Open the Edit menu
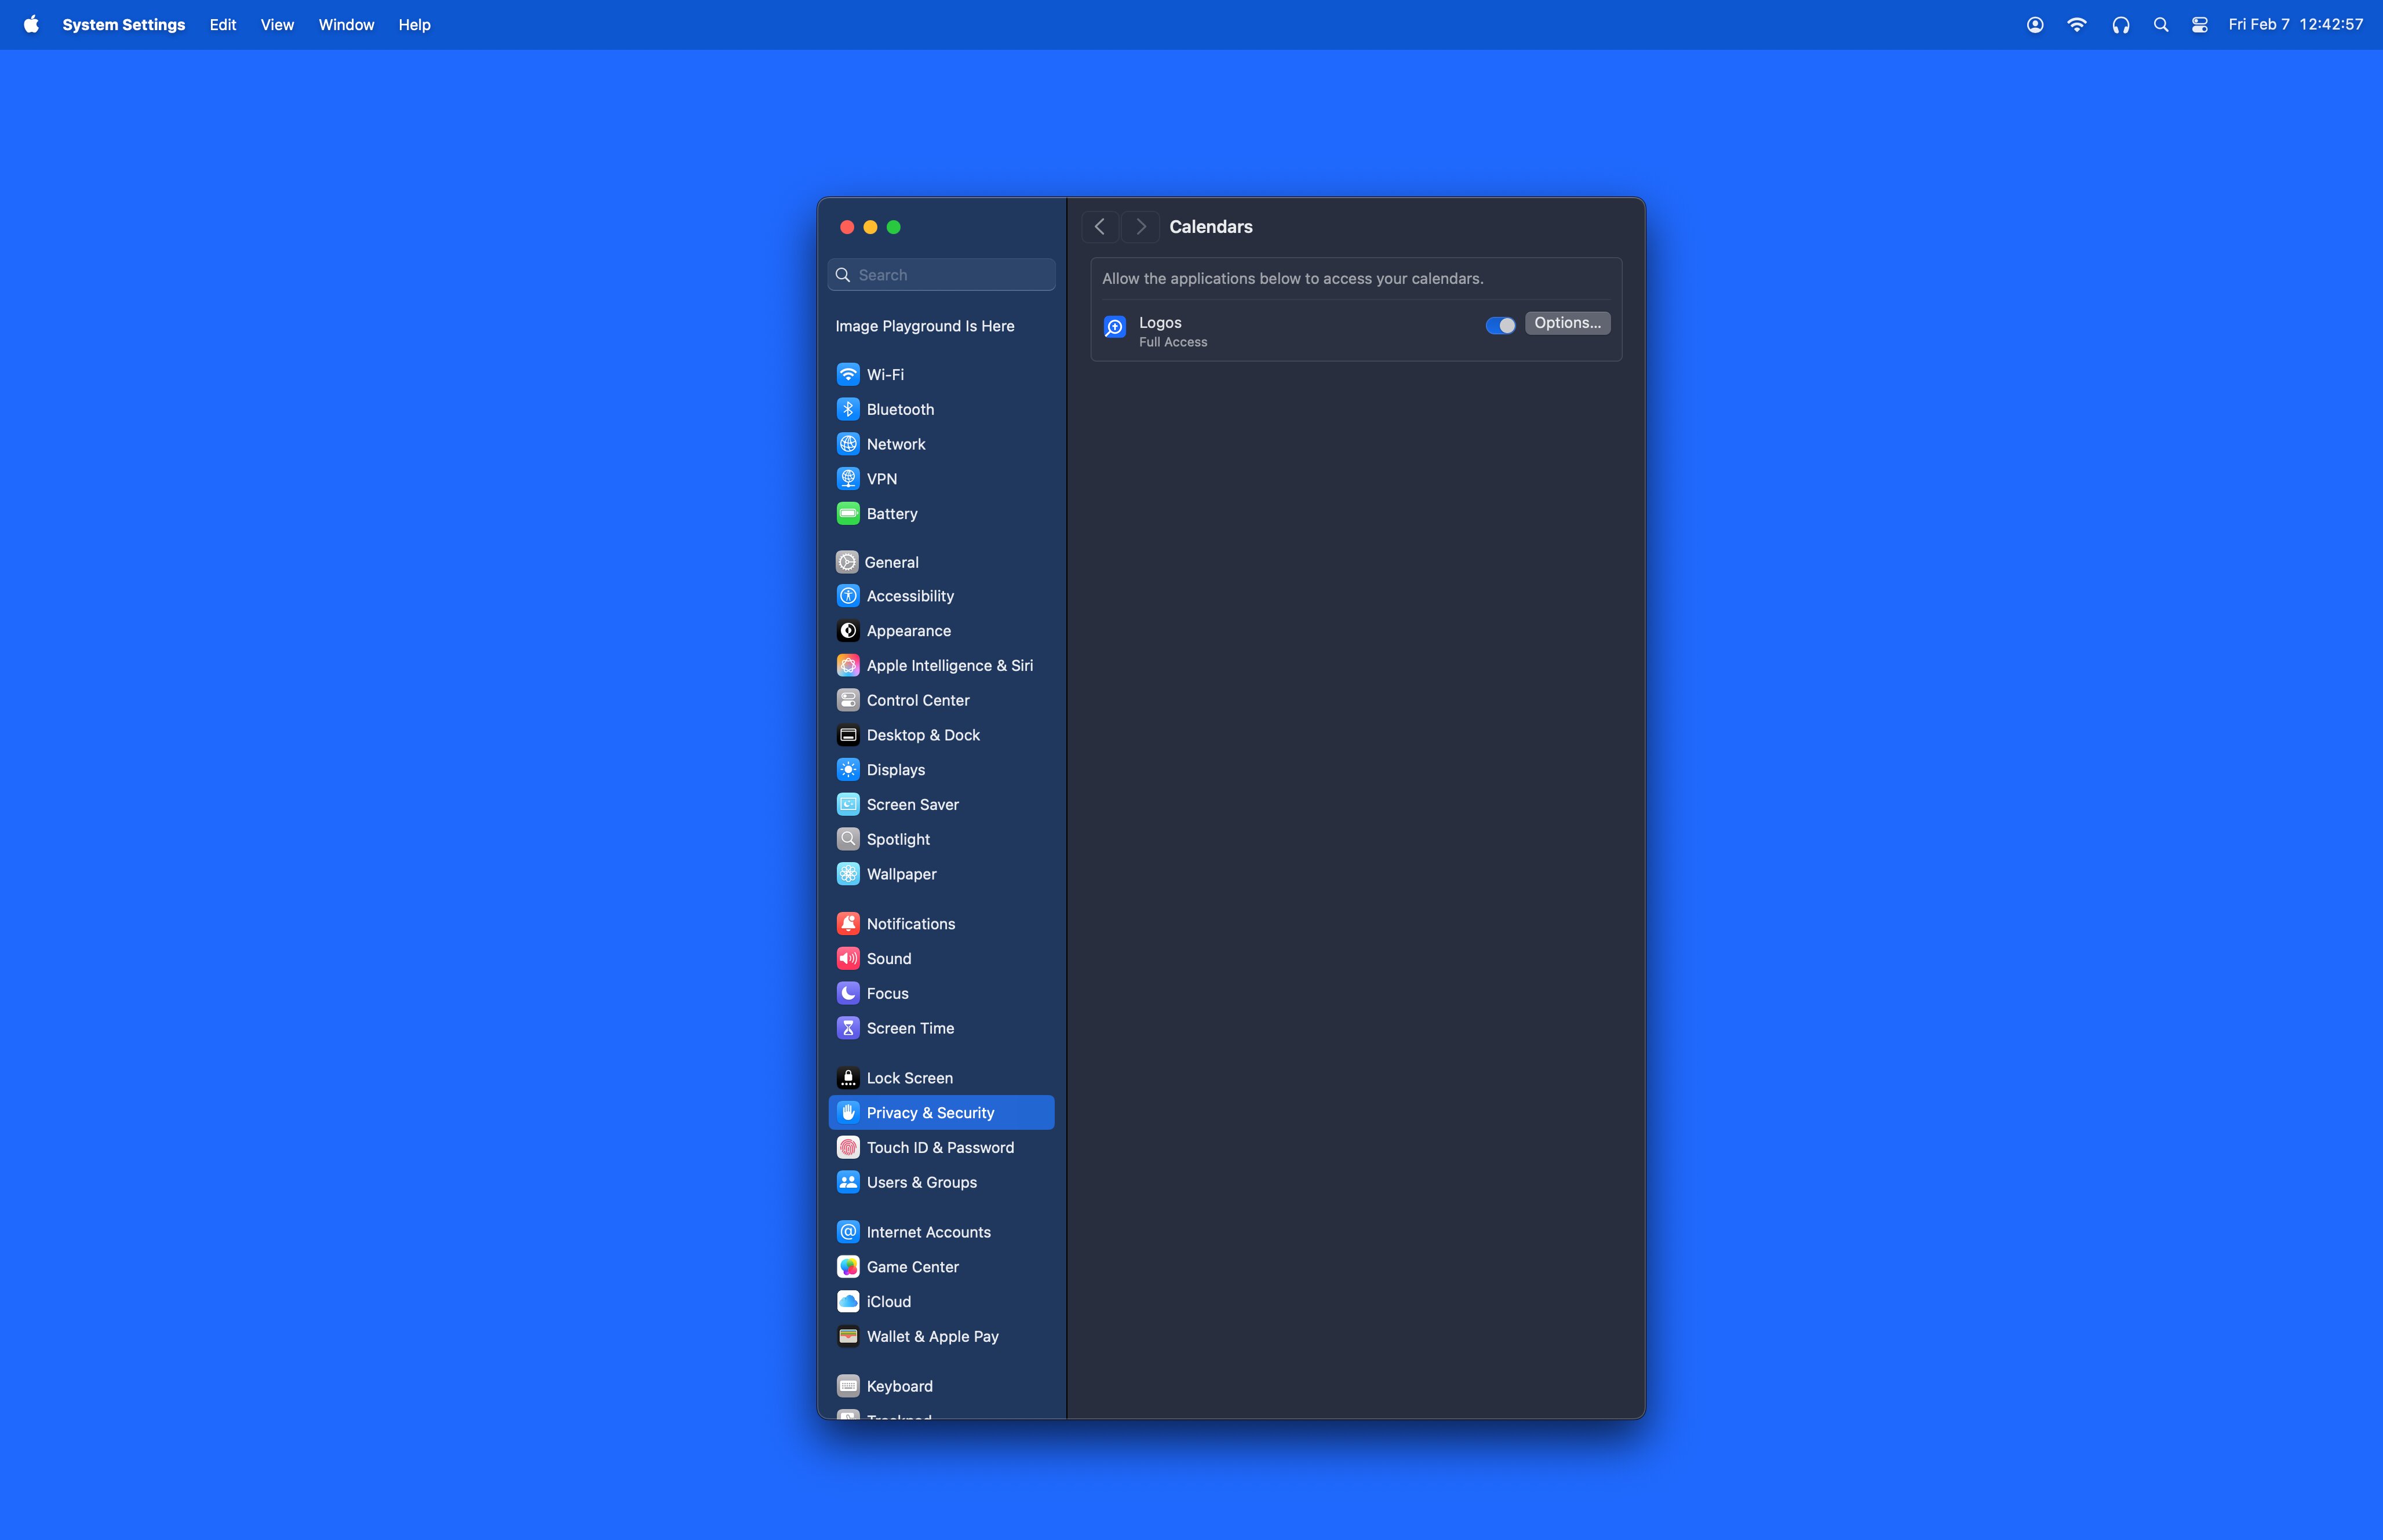The width and height of the screenshot is (2383, 1540). (x=223, y=25)
